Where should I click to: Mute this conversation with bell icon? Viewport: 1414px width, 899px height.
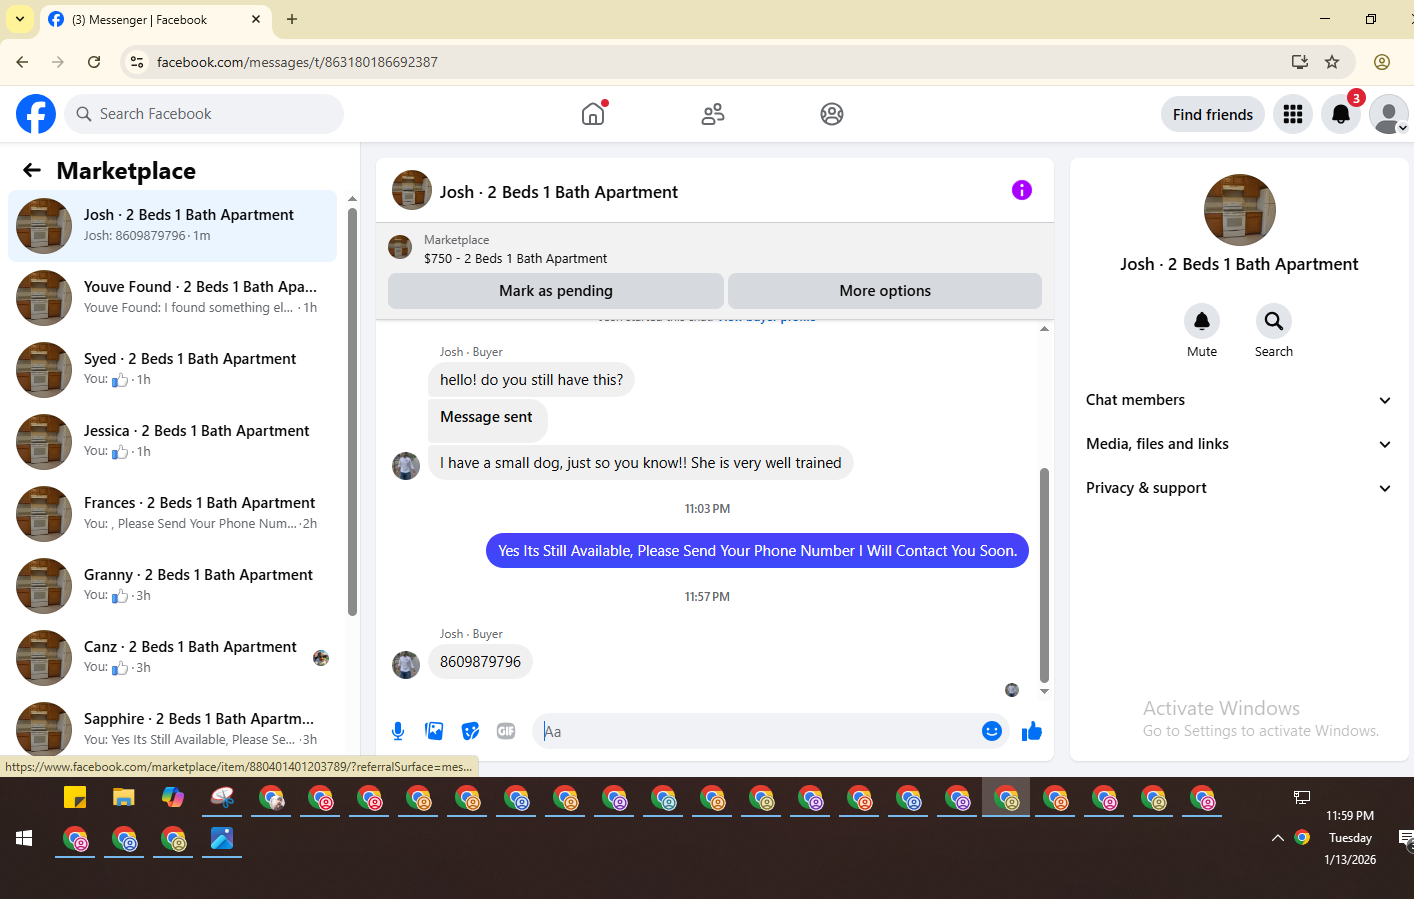coord(1202,321)
